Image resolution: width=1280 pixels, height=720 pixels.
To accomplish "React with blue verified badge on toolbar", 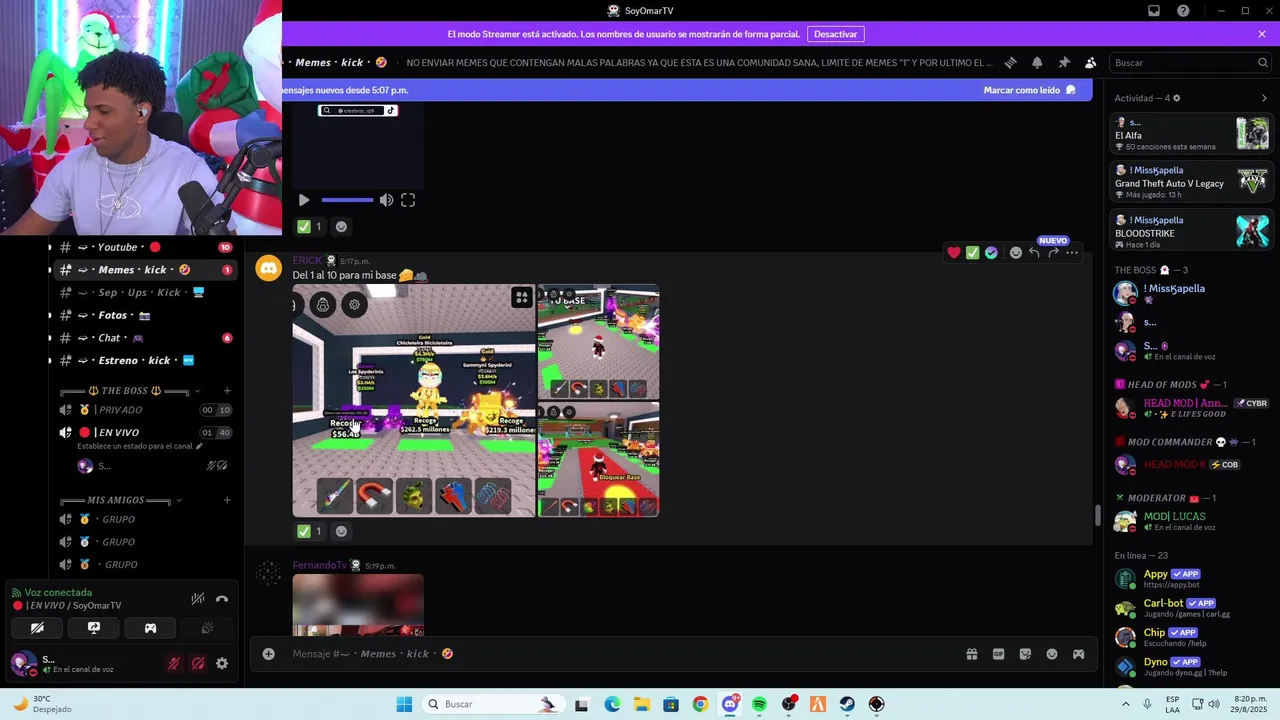I will [x=991, y=253].
